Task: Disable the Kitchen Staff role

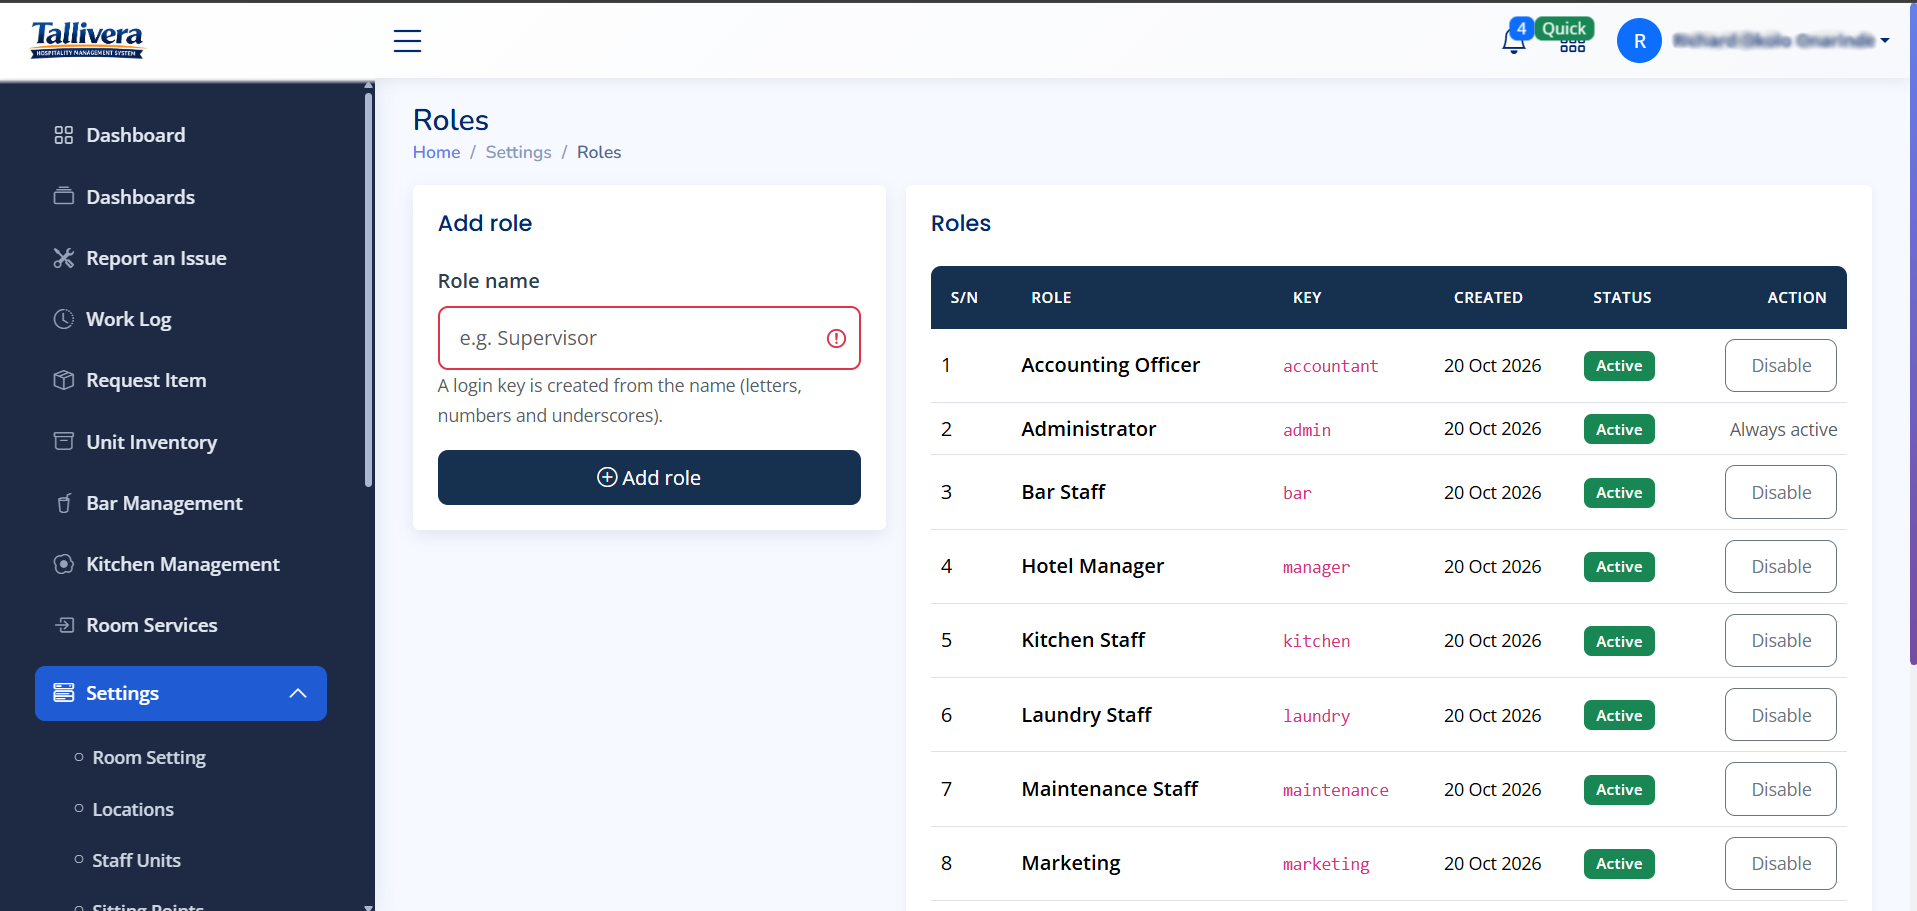Action: click(x=1780, y=640)
